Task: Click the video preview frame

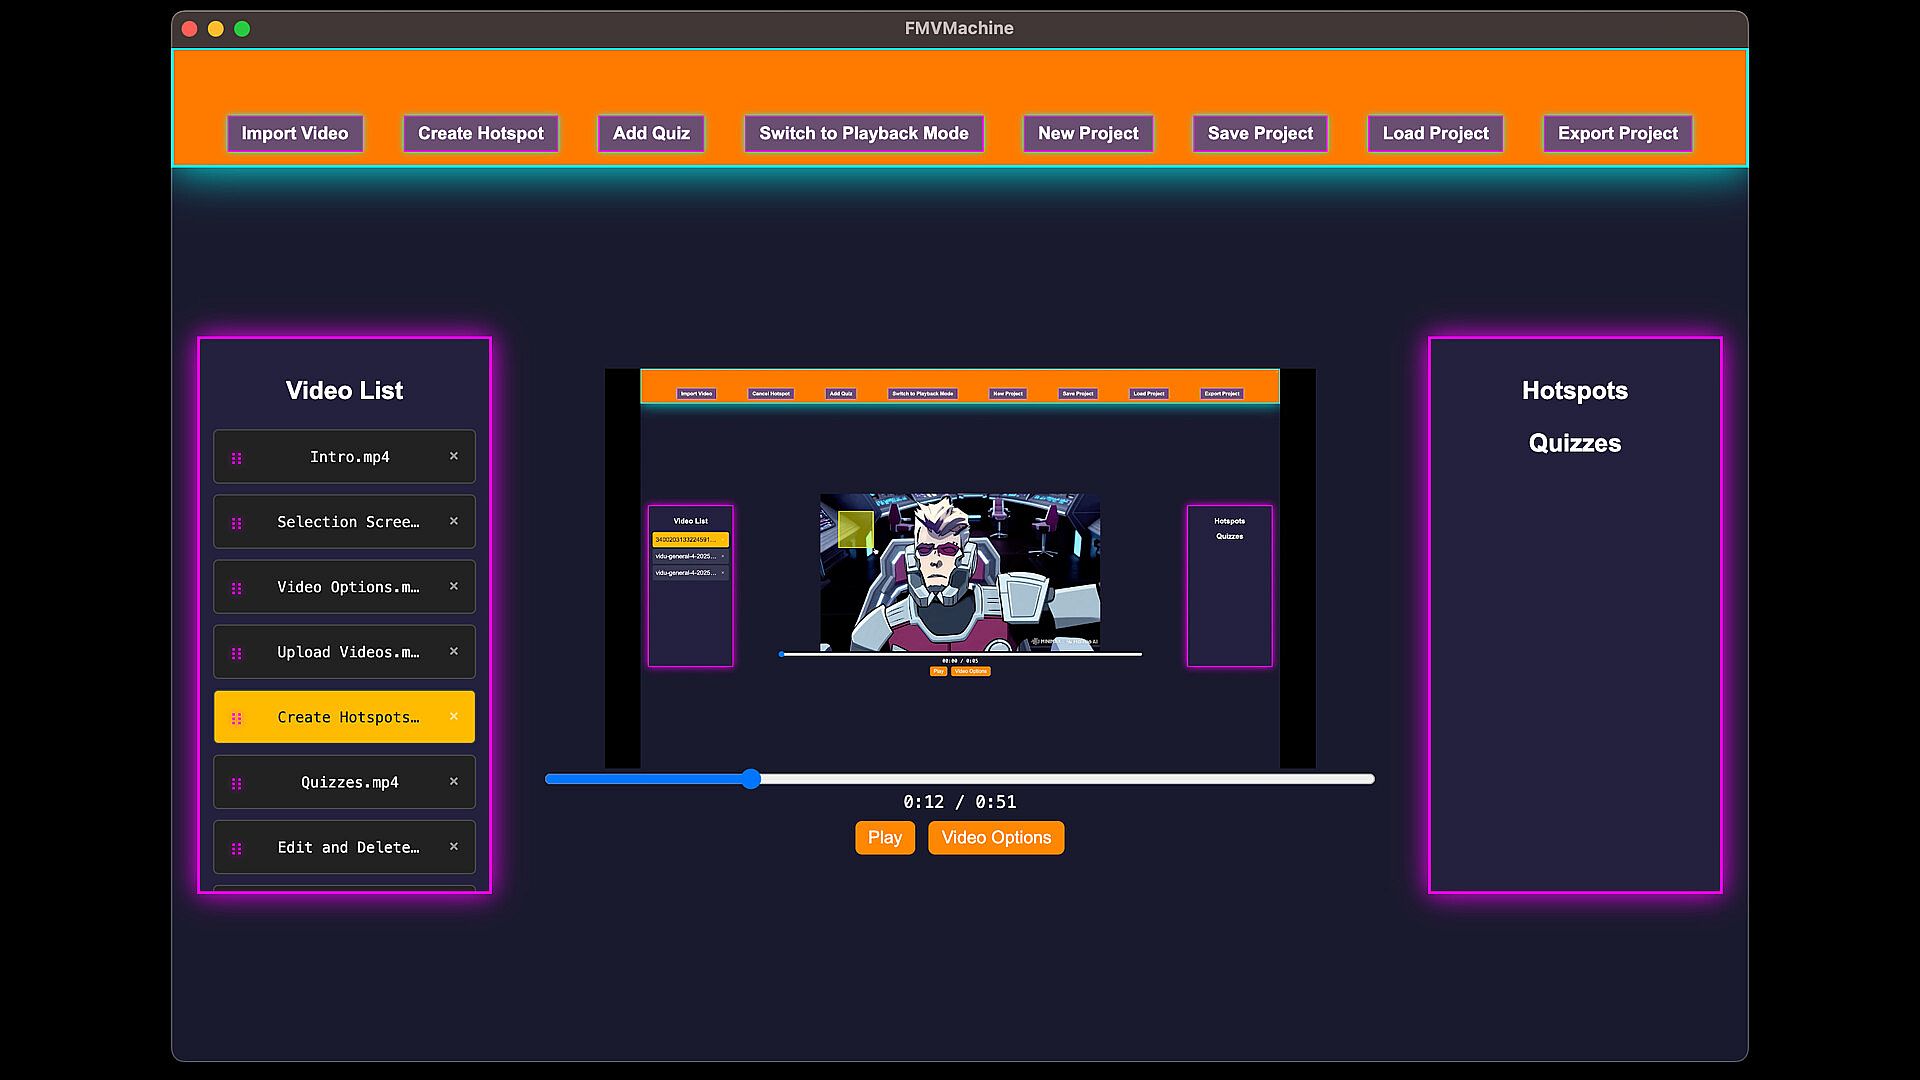Action: tap(960, 568)
